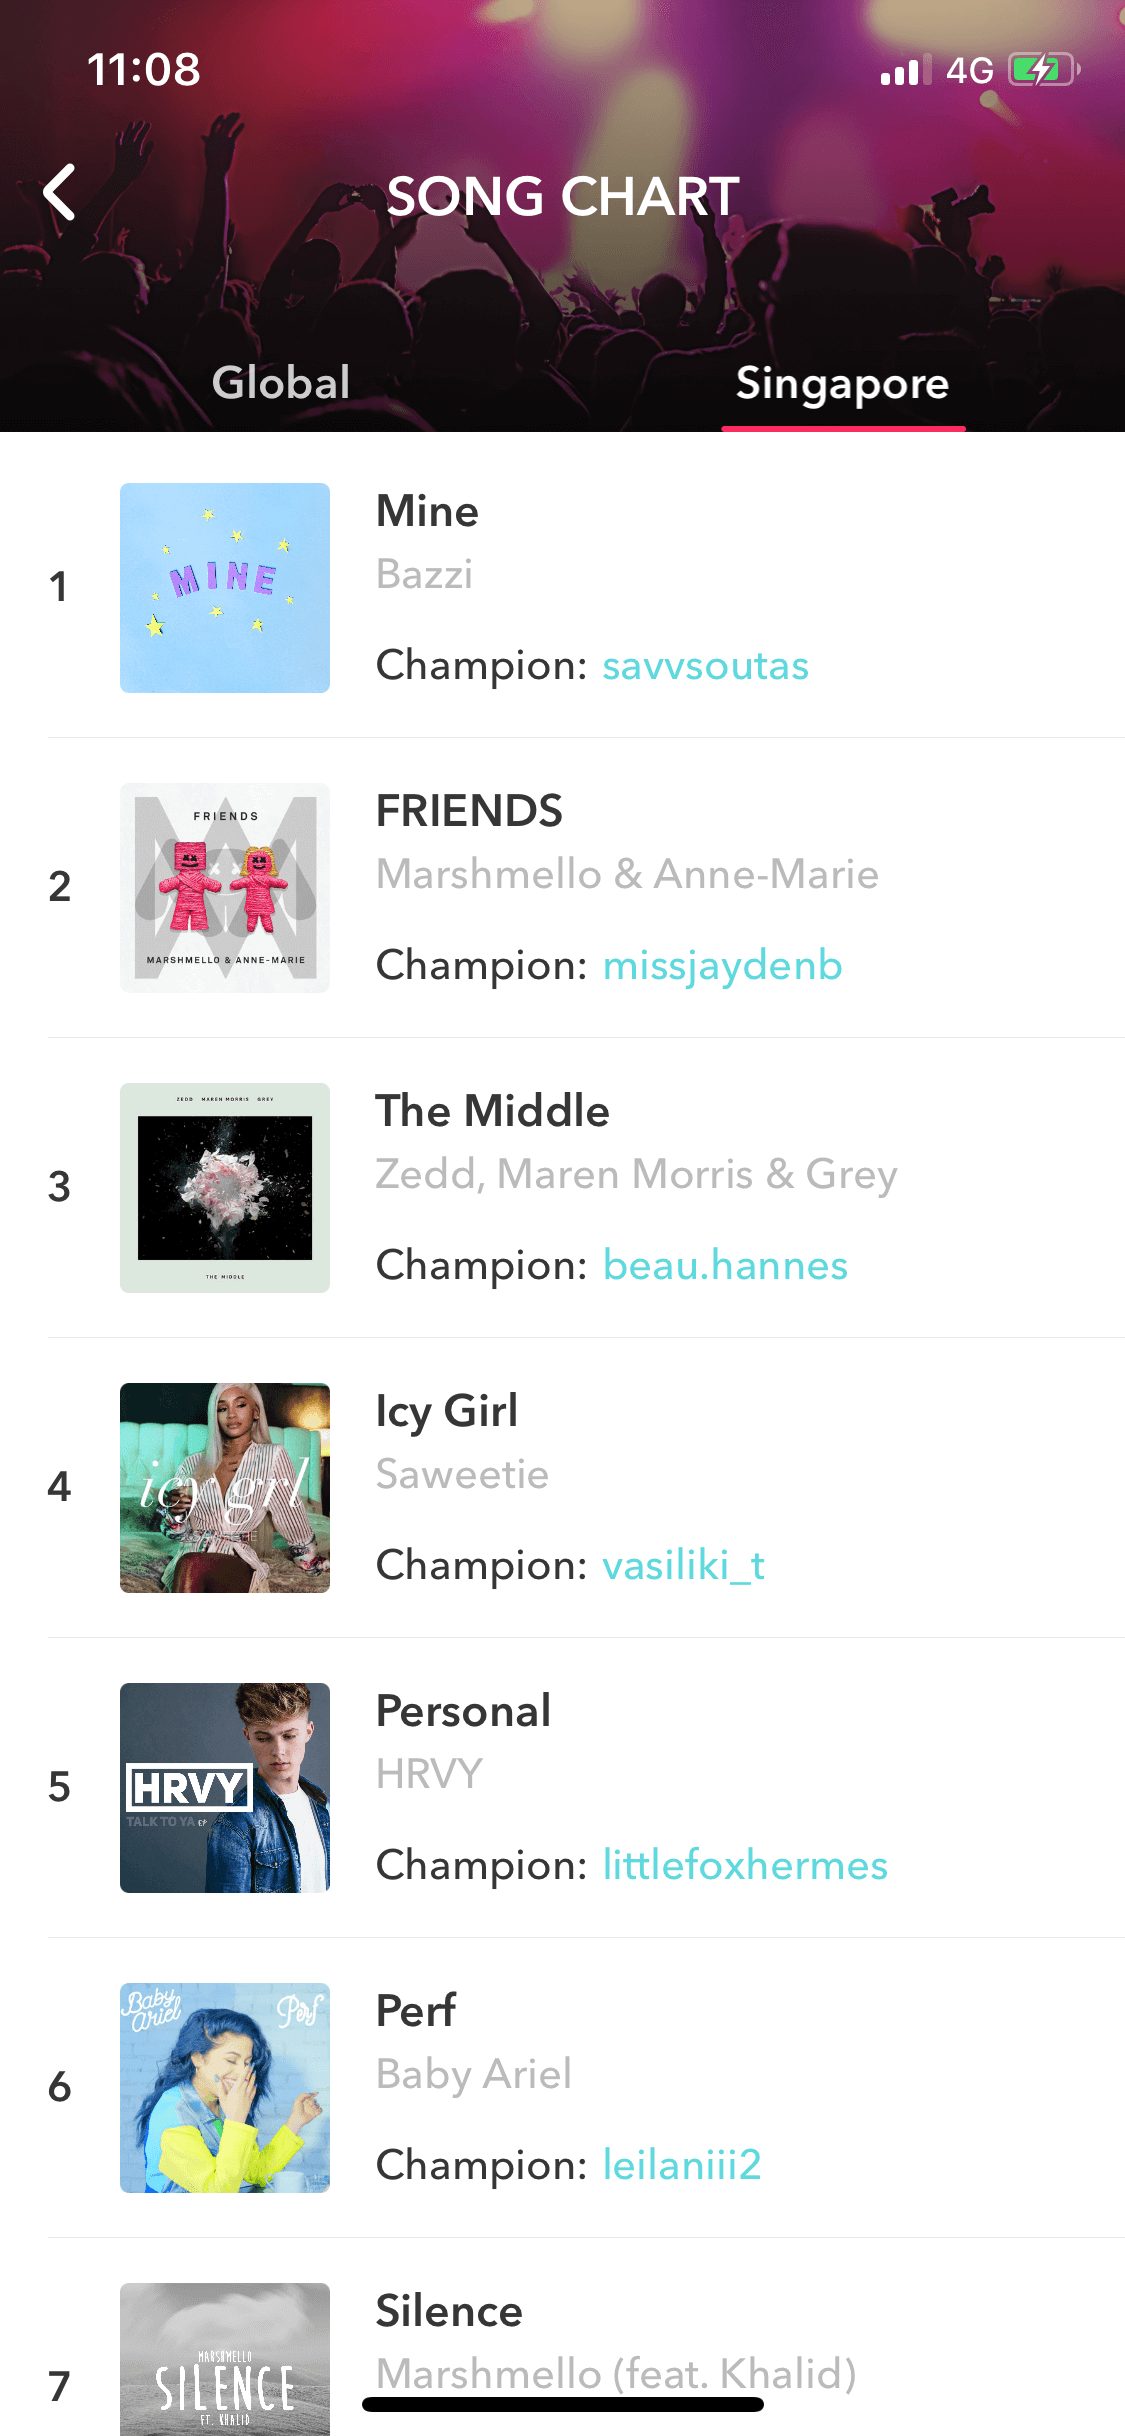Open champion profile savvsoutas
Image resolution: width=1125 pixels, height=2436 pixels.
tap(705, 666)
